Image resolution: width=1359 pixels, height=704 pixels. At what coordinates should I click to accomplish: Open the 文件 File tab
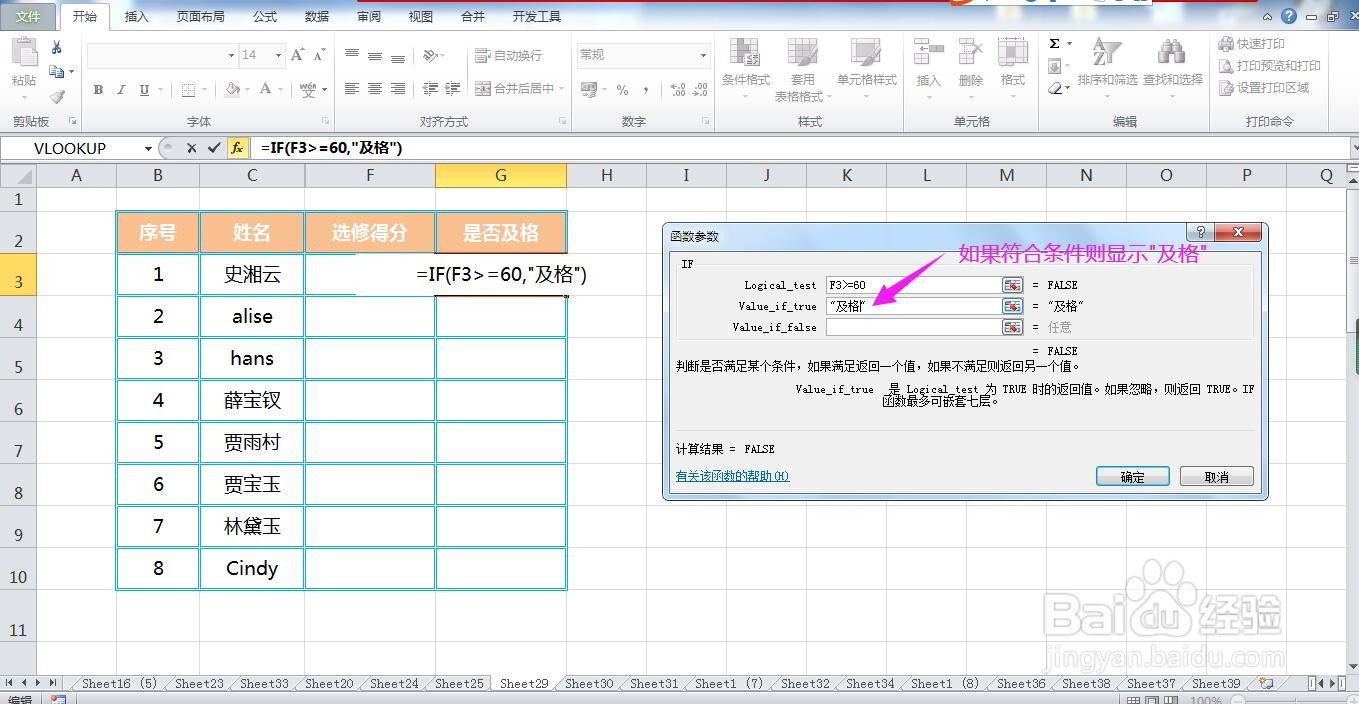point(29,16)
